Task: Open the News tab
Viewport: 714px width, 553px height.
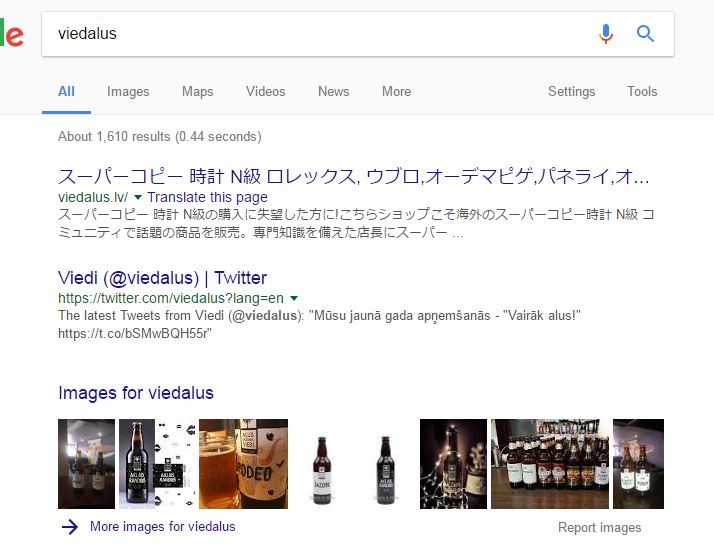Action: click(x=333, y=91)
